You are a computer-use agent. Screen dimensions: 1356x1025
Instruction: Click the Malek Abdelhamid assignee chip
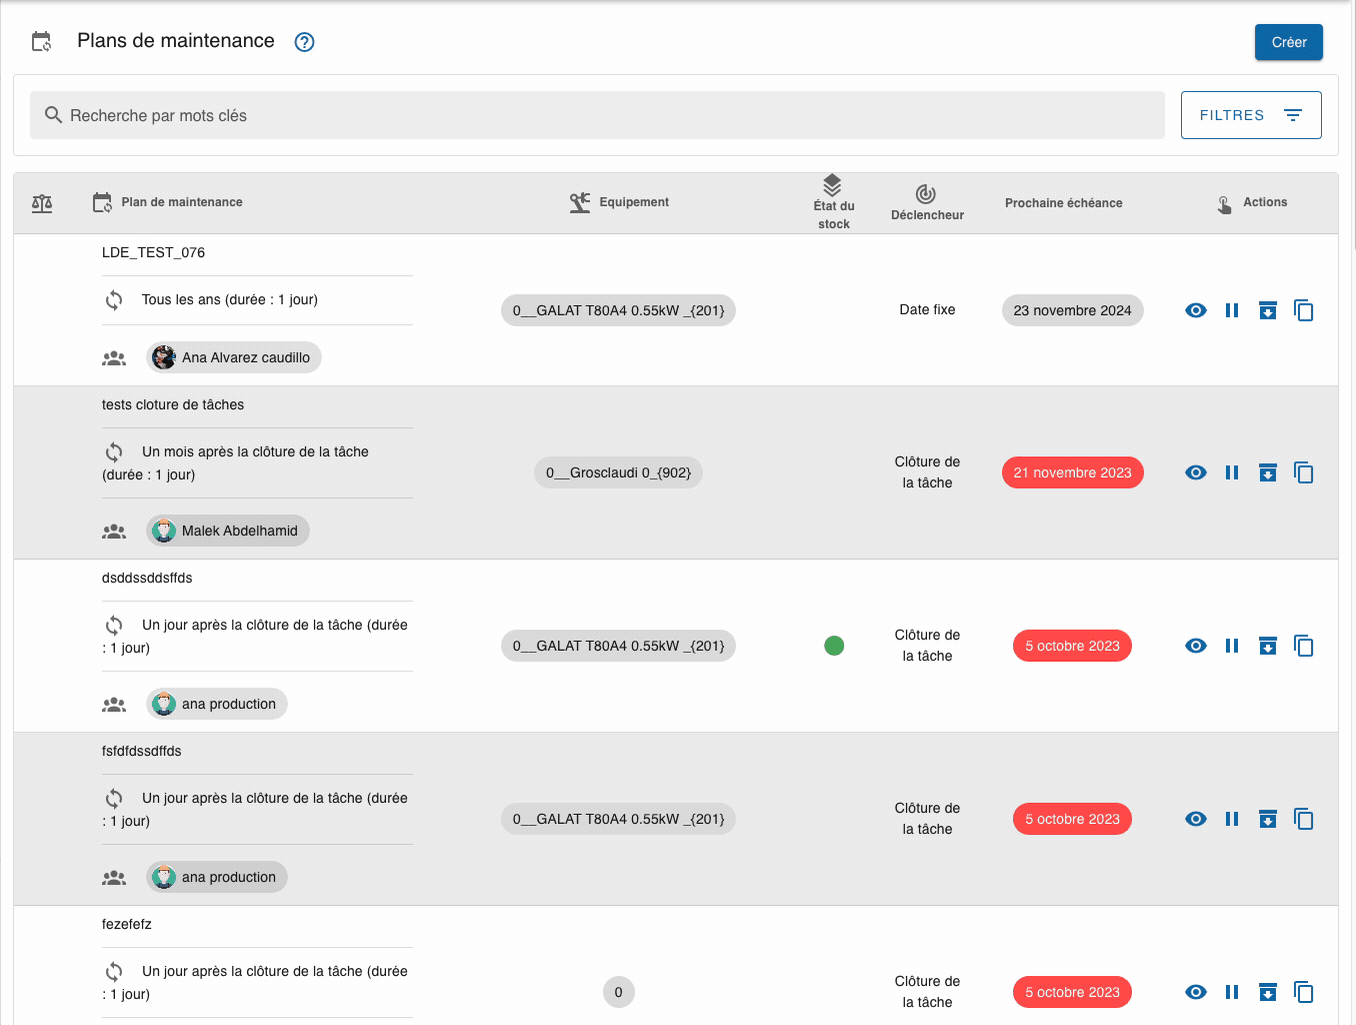pos(228,531)
